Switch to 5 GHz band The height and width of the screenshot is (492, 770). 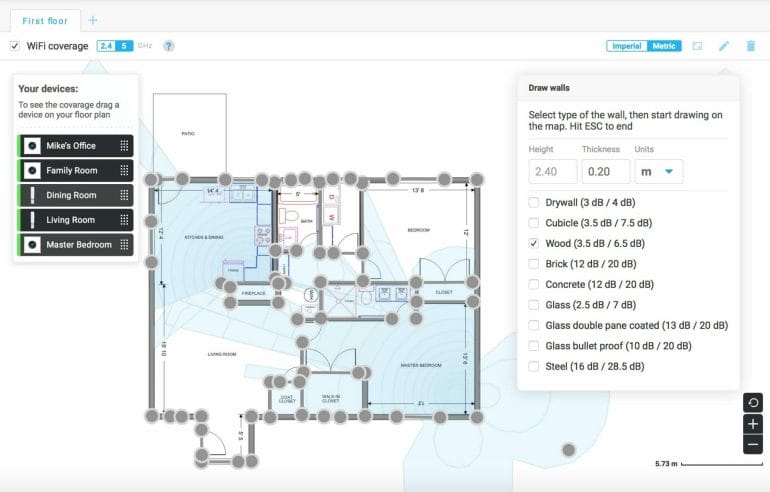click(x=124, y=46)
